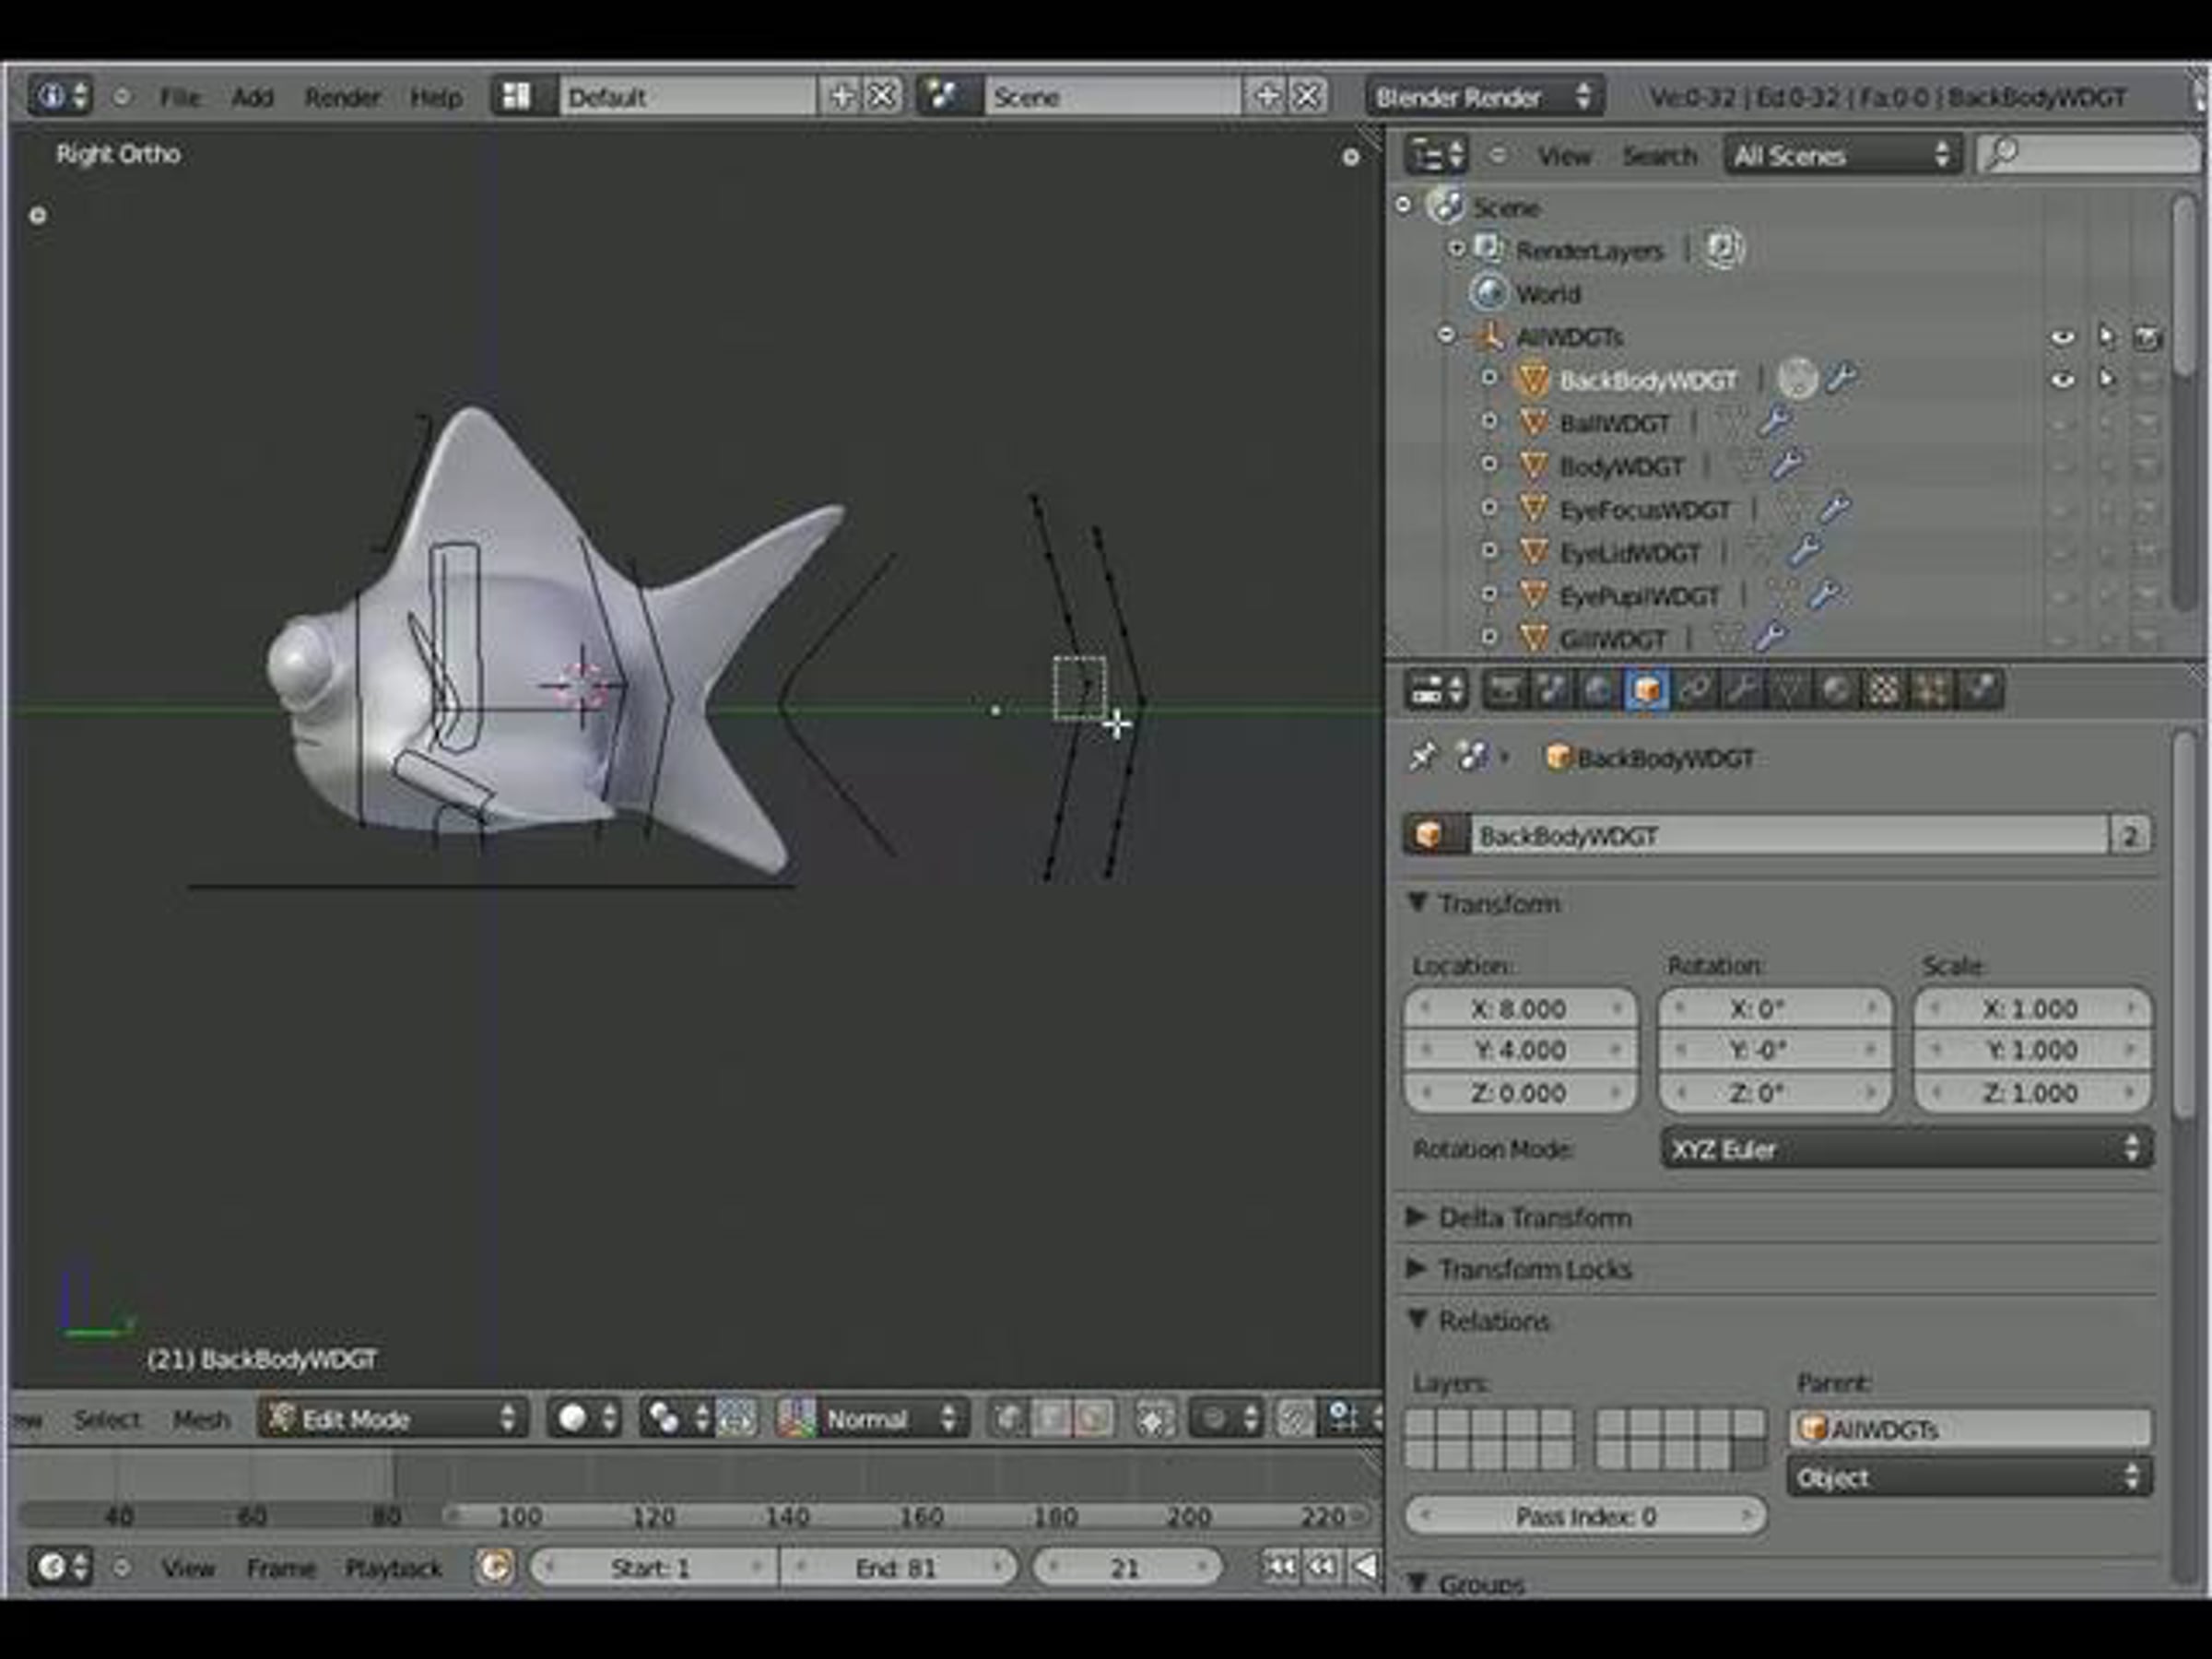Toggle selectability arrow for AllWDGTs
2212x1659 pixels.
2106,337
